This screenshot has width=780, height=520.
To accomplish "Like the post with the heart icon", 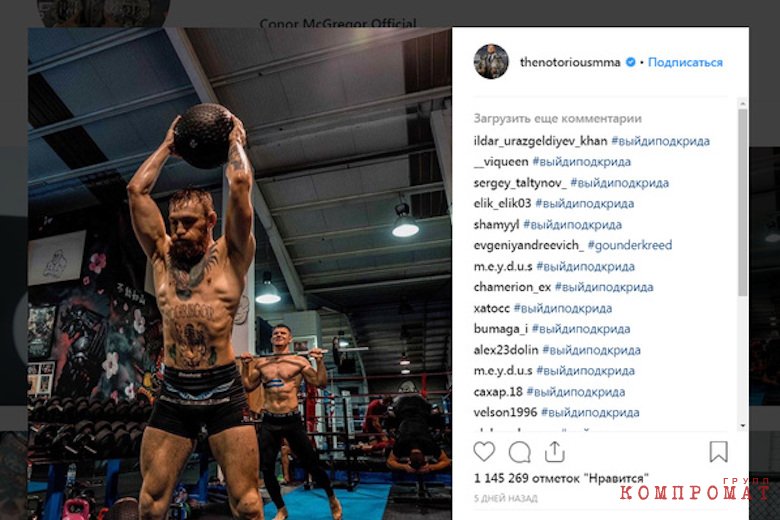I will coord(484,451).
